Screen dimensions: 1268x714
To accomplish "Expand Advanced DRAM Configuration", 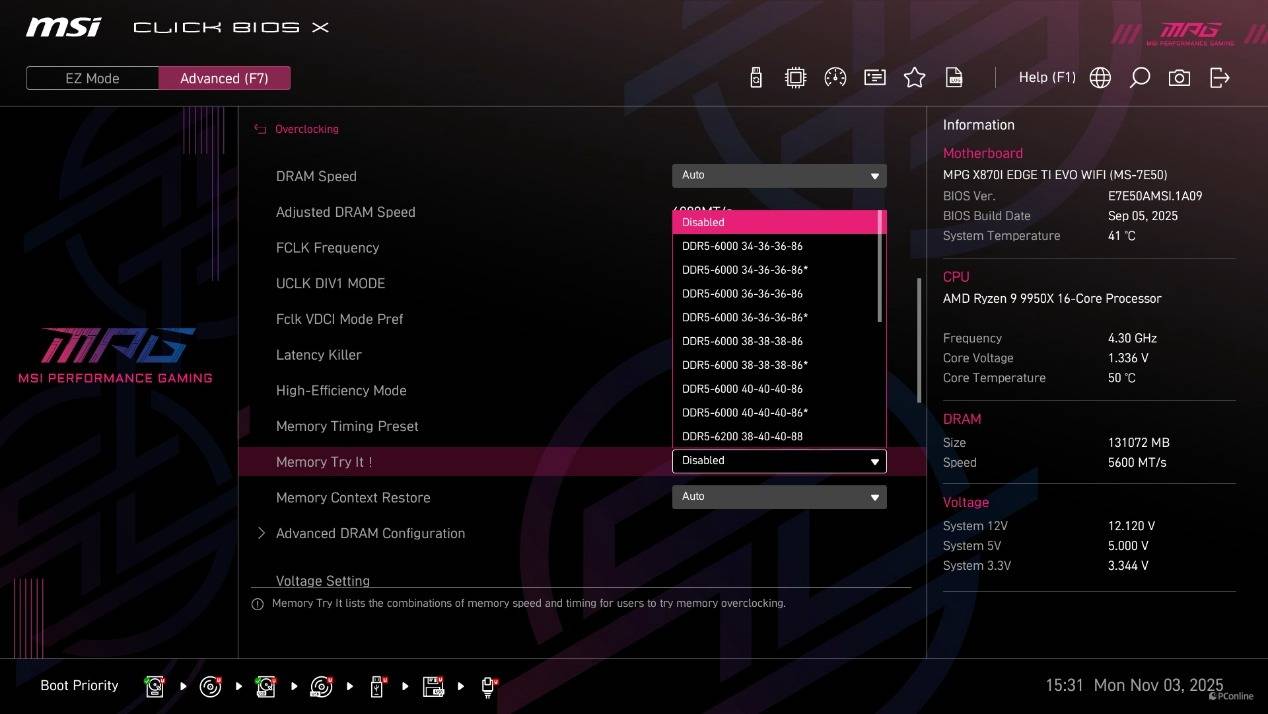I will (370, 533).
